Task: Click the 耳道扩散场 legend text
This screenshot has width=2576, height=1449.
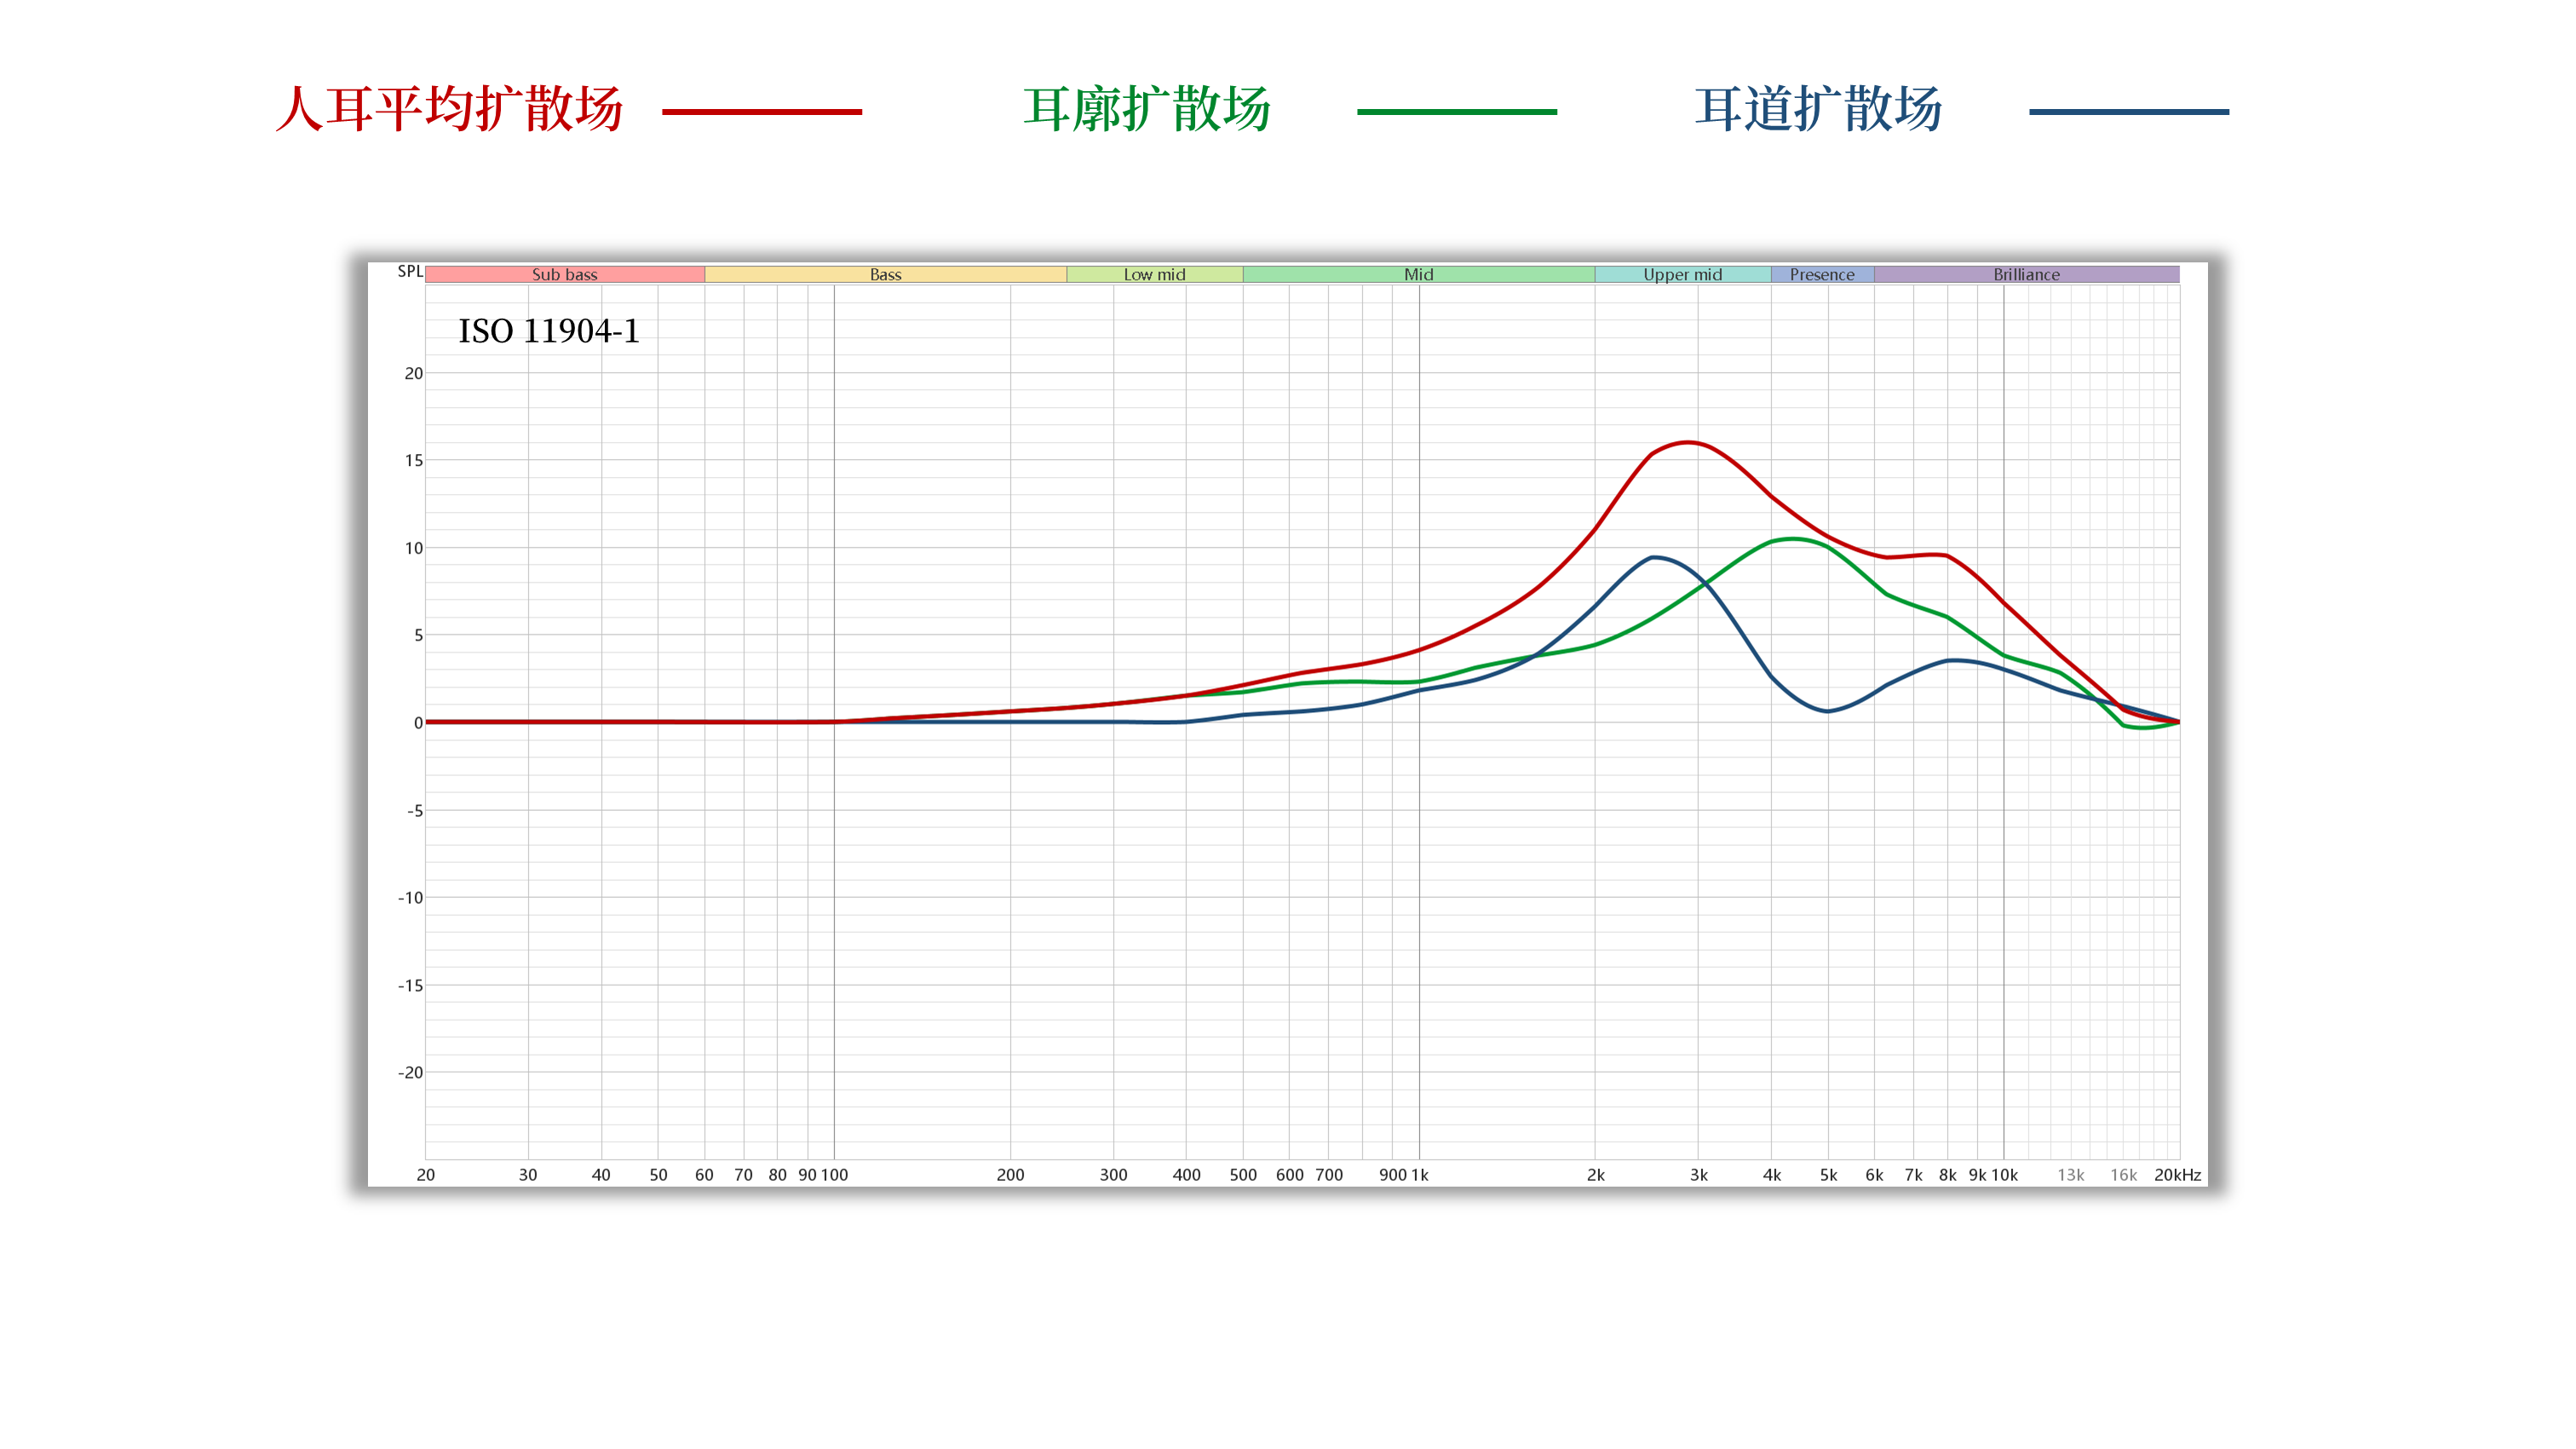Action: (1818, 108)
